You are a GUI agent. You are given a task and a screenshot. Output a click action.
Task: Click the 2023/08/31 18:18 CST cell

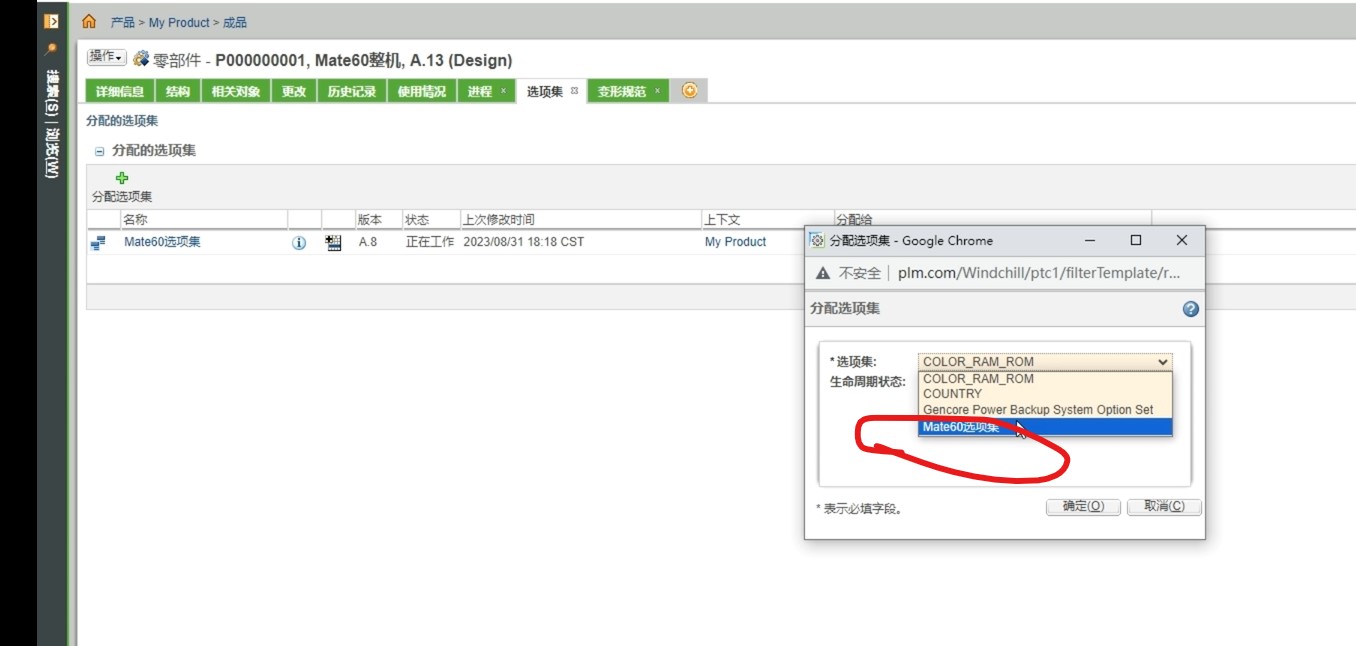click(x=523, y=242)
